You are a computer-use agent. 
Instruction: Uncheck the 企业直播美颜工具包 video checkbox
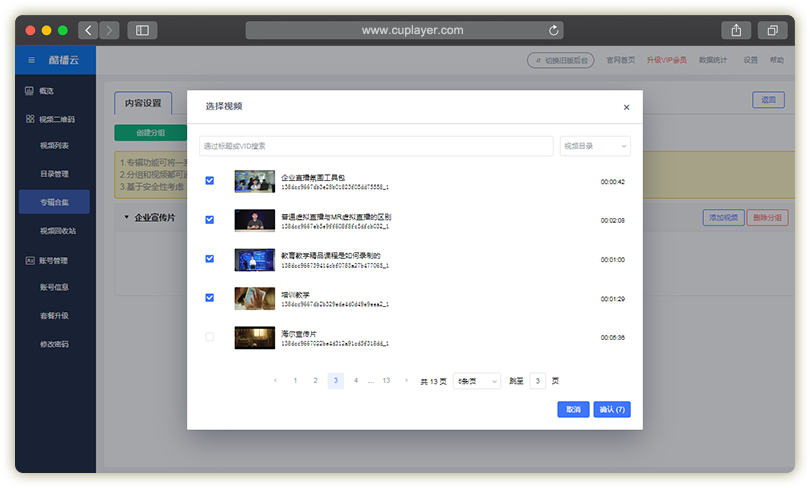(209, 181)
